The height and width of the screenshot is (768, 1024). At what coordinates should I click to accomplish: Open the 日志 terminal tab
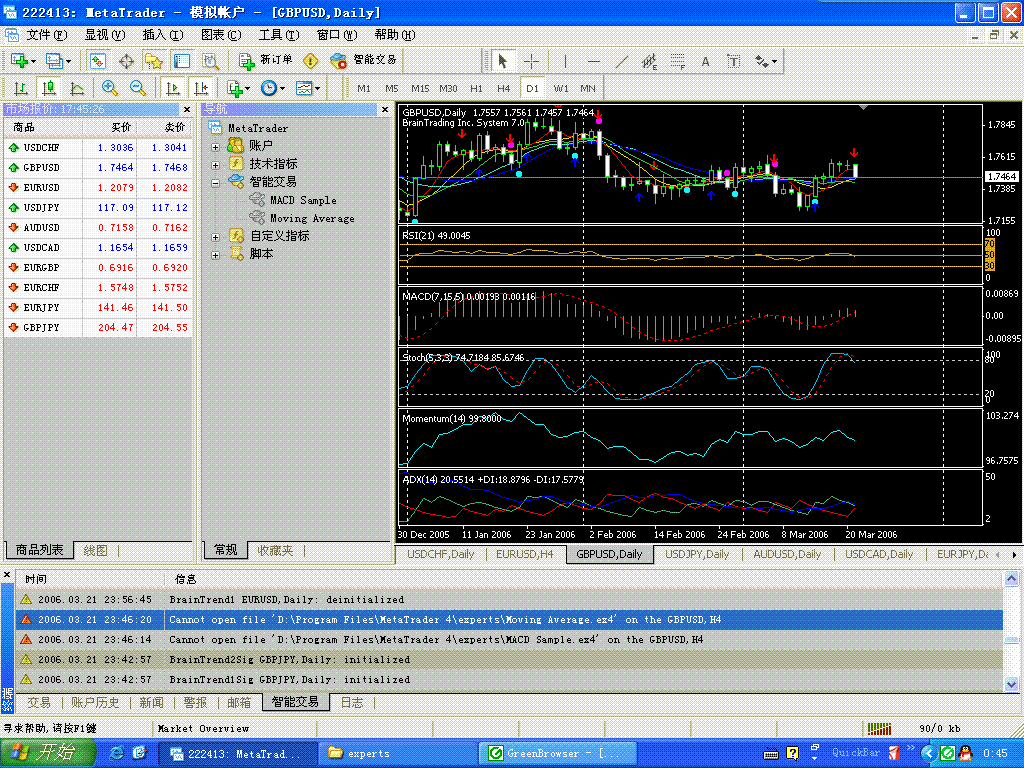(352, 703)
